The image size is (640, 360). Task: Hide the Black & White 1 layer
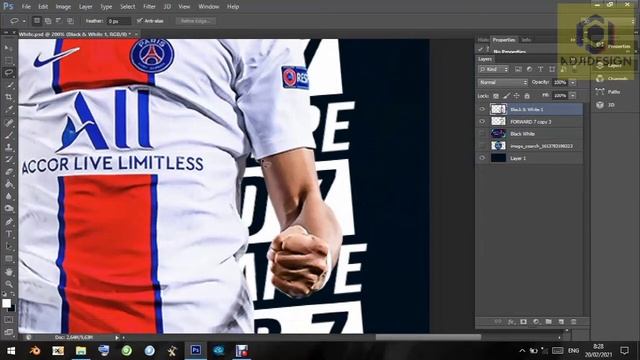click(482, 109)
